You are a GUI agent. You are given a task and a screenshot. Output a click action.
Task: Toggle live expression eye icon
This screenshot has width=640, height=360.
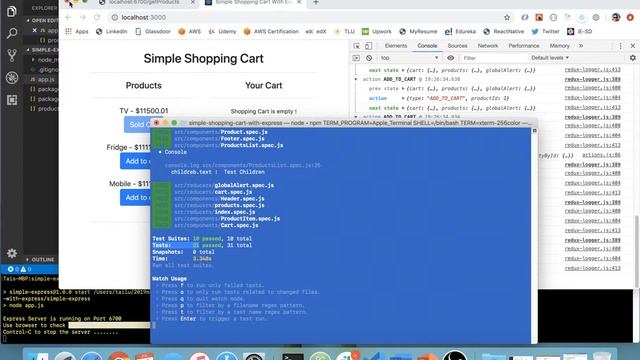pyautogui.click(x=451, y=58)
